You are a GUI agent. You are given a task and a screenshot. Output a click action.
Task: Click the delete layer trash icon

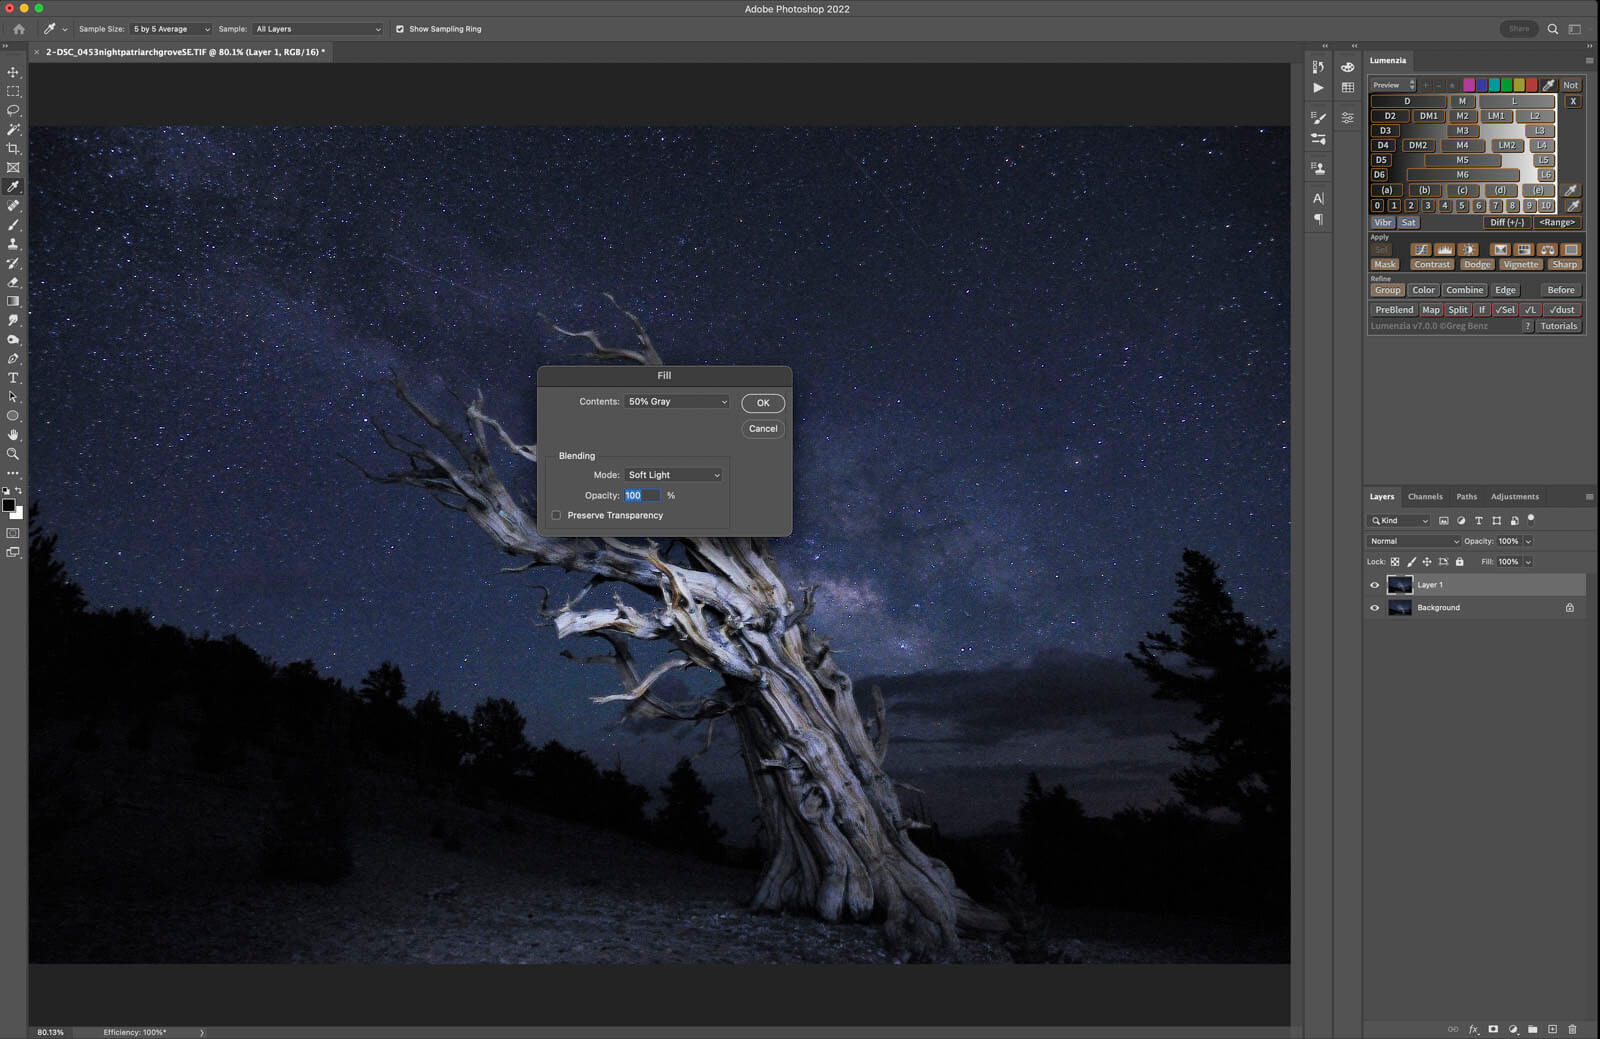(x=1572, y=1028)
